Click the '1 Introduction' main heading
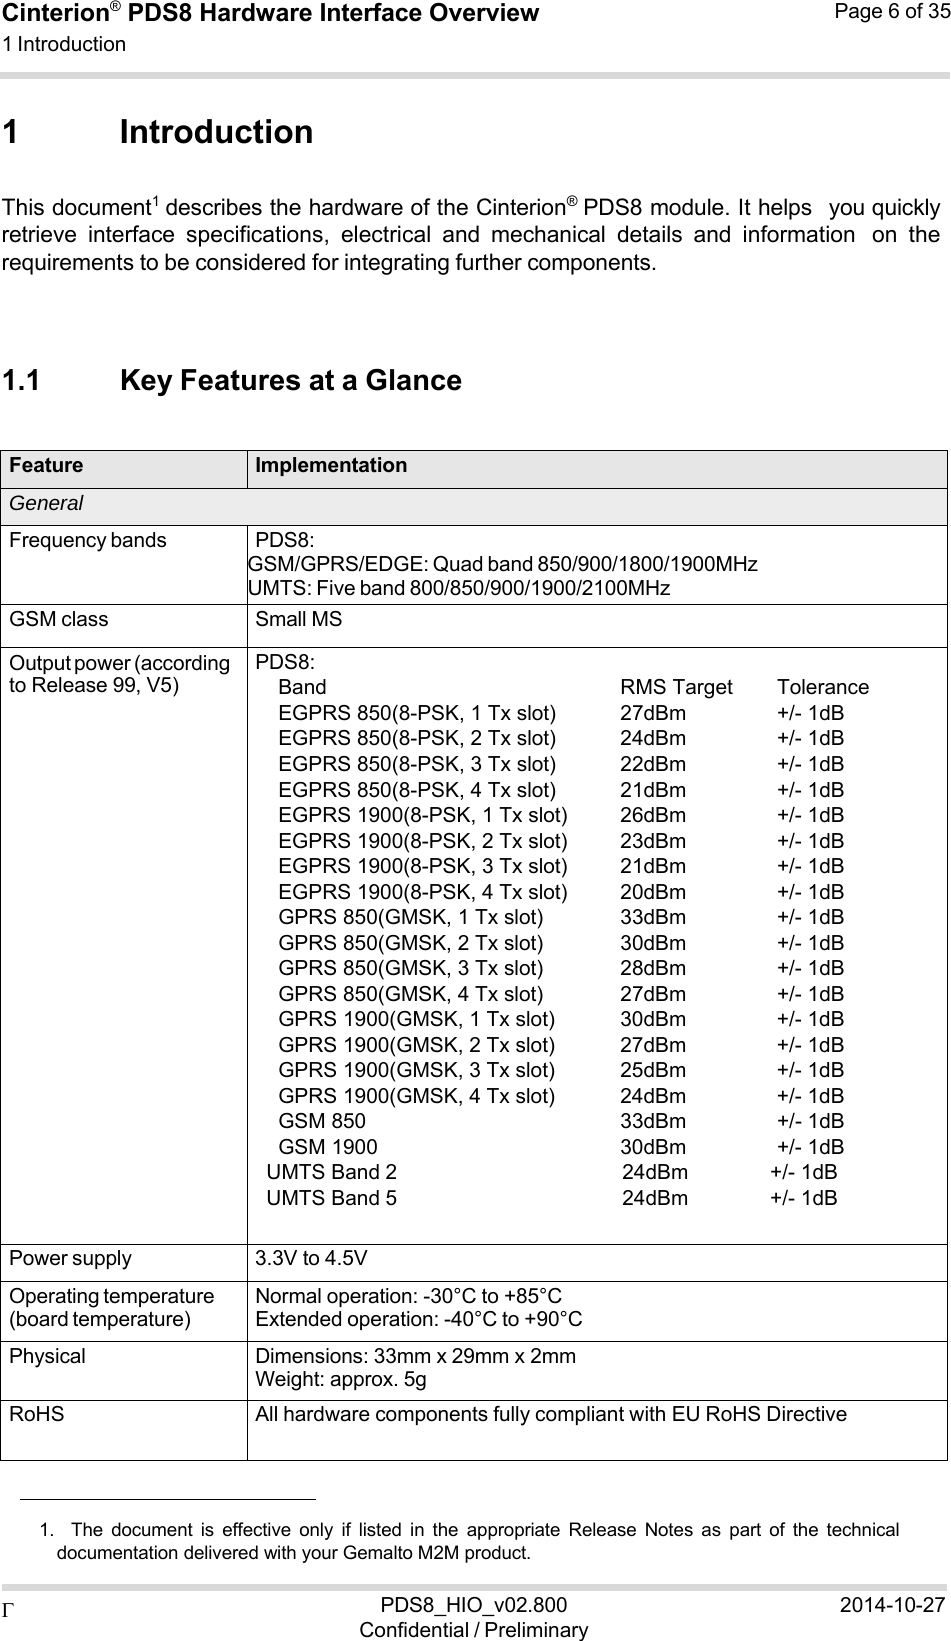 pyautogui.click(x=157, y=132)
